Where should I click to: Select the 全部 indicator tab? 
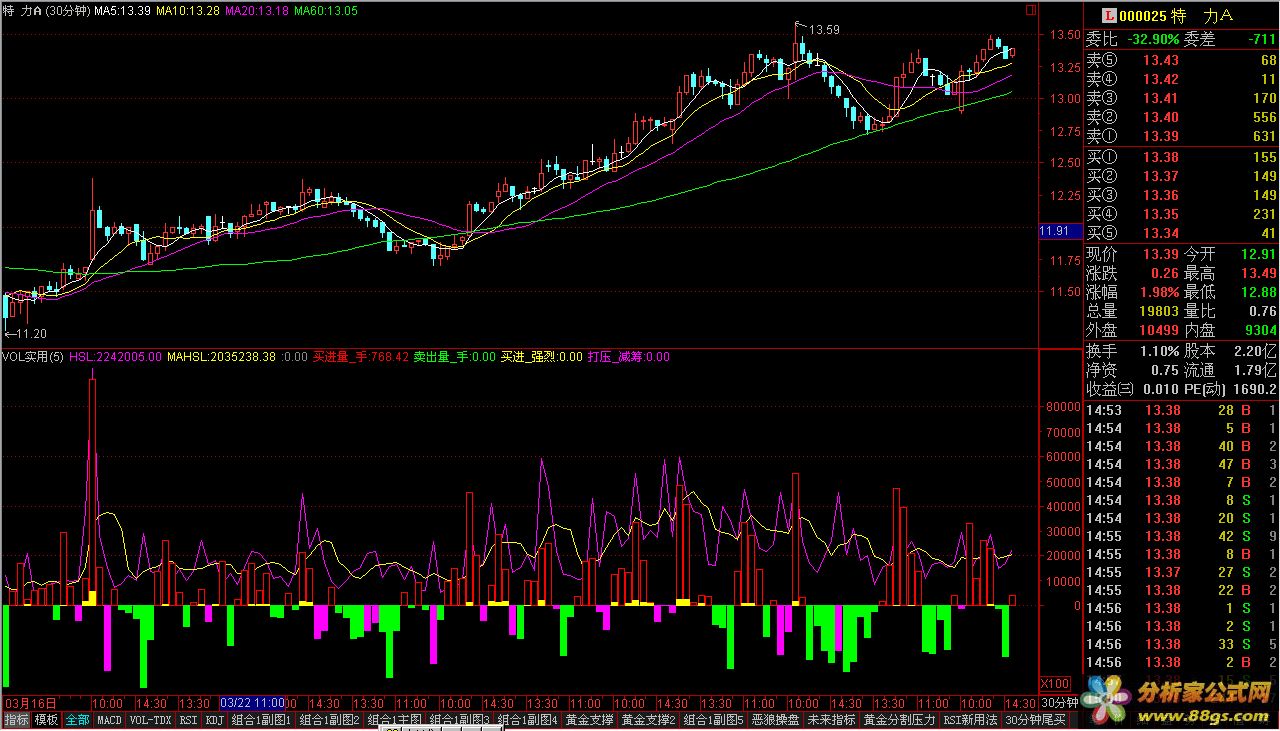(78, 719)
